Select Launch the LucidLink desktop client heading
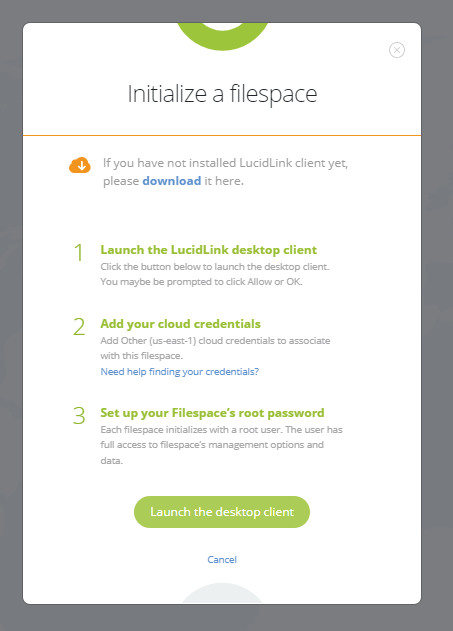The height and width of the screenshot is (631, 453). [x=209, y=250]
